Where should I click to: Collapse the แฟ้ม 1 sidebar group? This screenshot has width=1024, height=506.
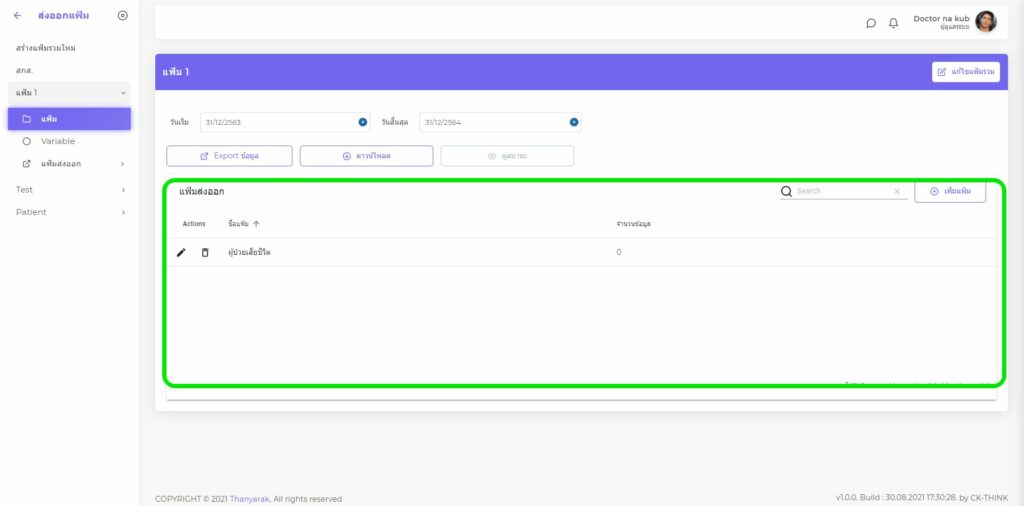(123, 93)
